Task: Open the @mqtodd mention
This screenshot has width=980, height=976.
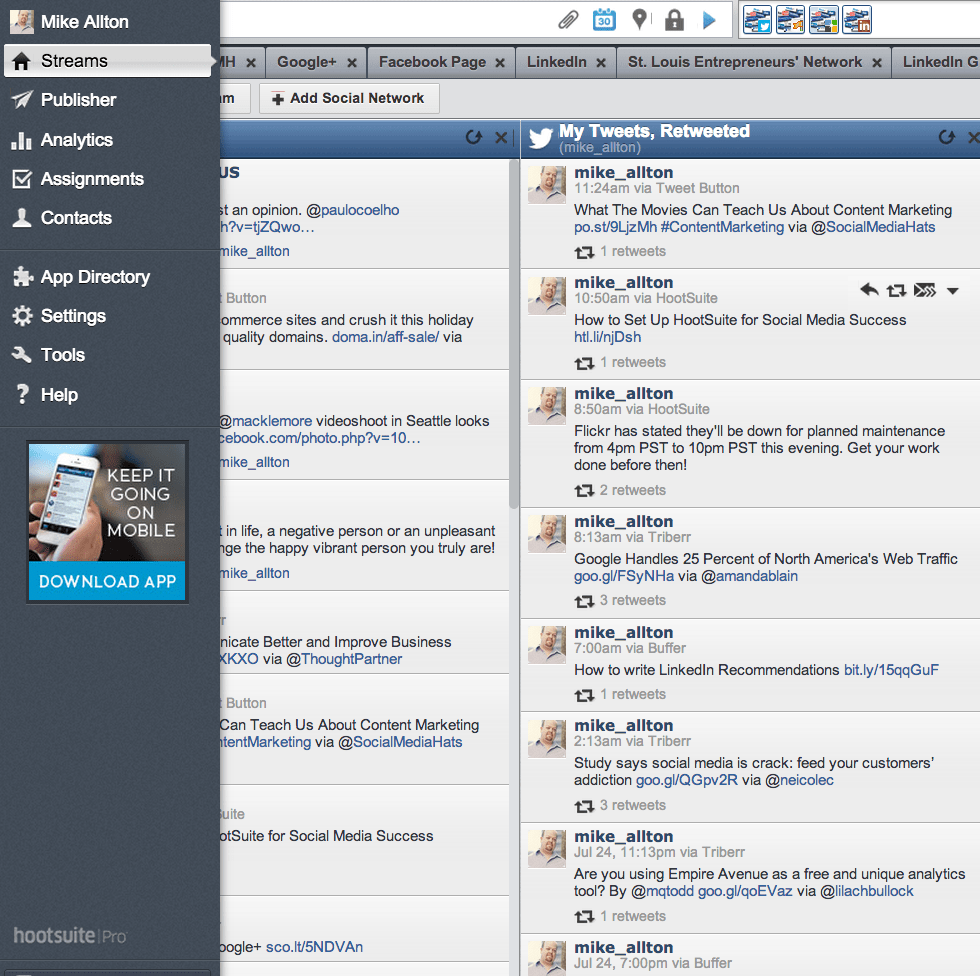Action: click(x=662, y=891)
